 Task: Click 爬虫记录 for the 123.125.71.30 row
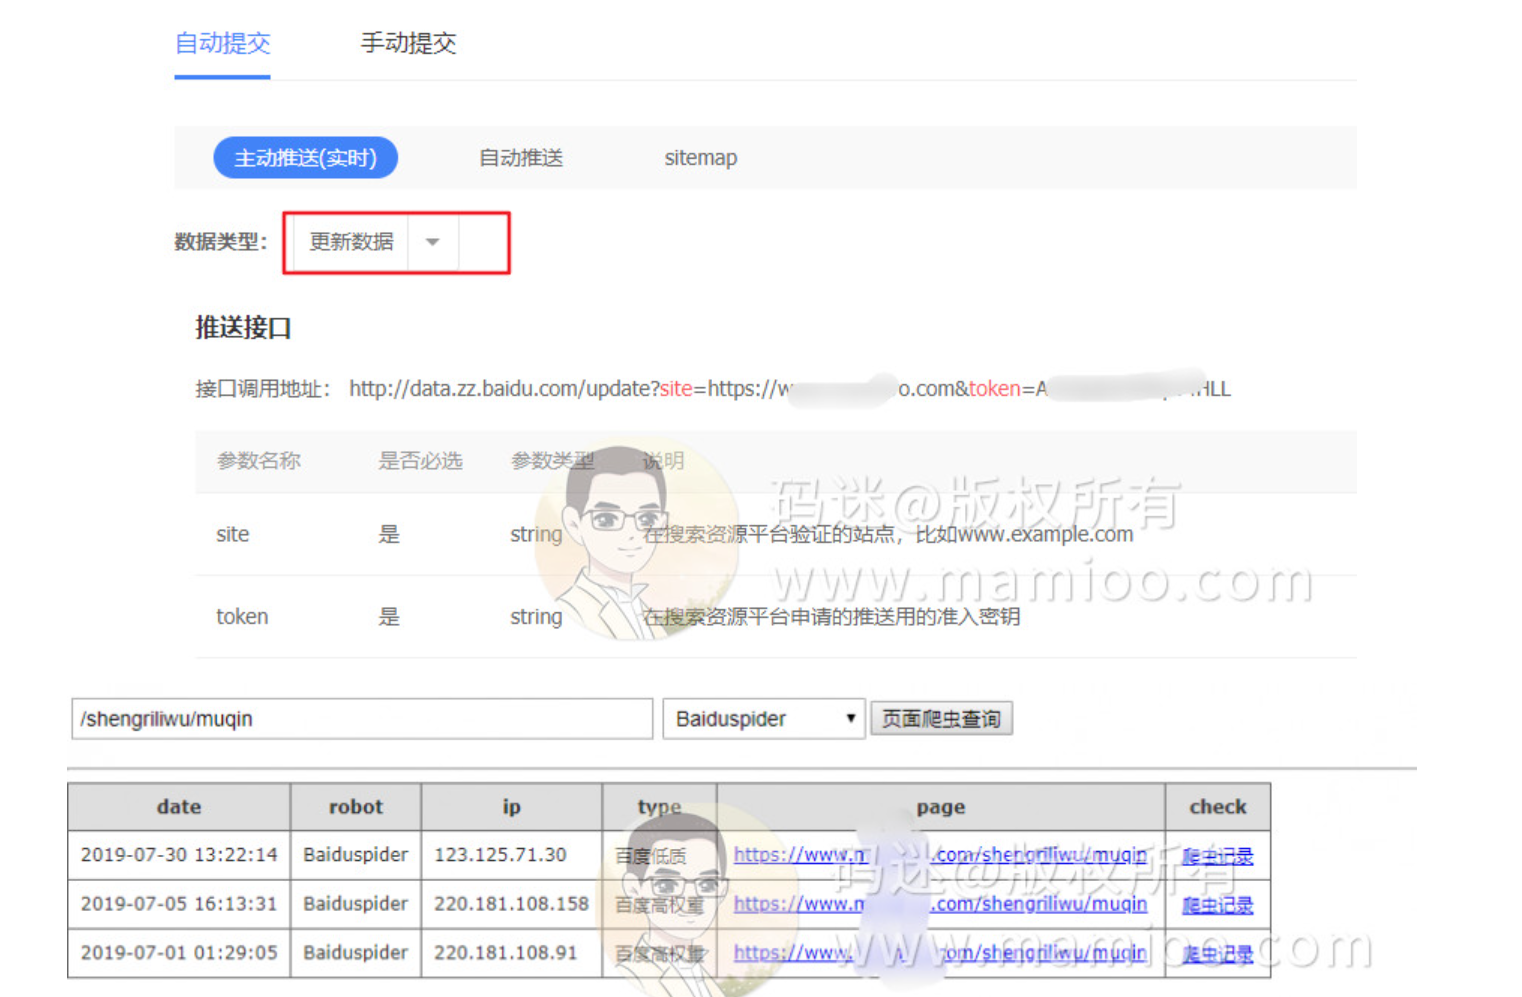pos(1217,856)
